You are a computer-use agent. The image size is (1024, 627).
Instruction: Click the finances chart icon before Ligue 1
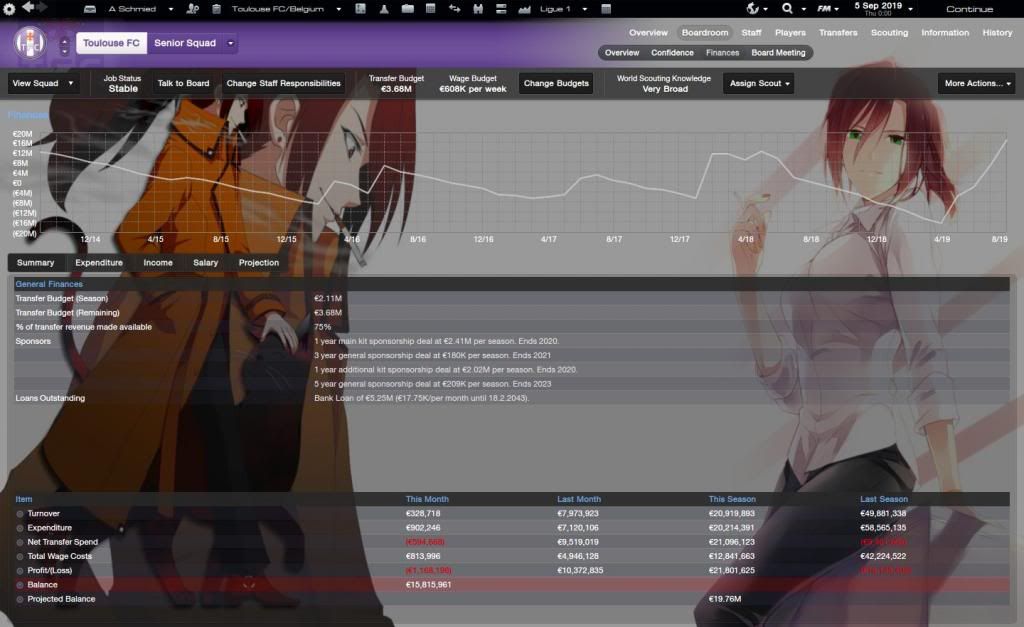click(524, 9)
